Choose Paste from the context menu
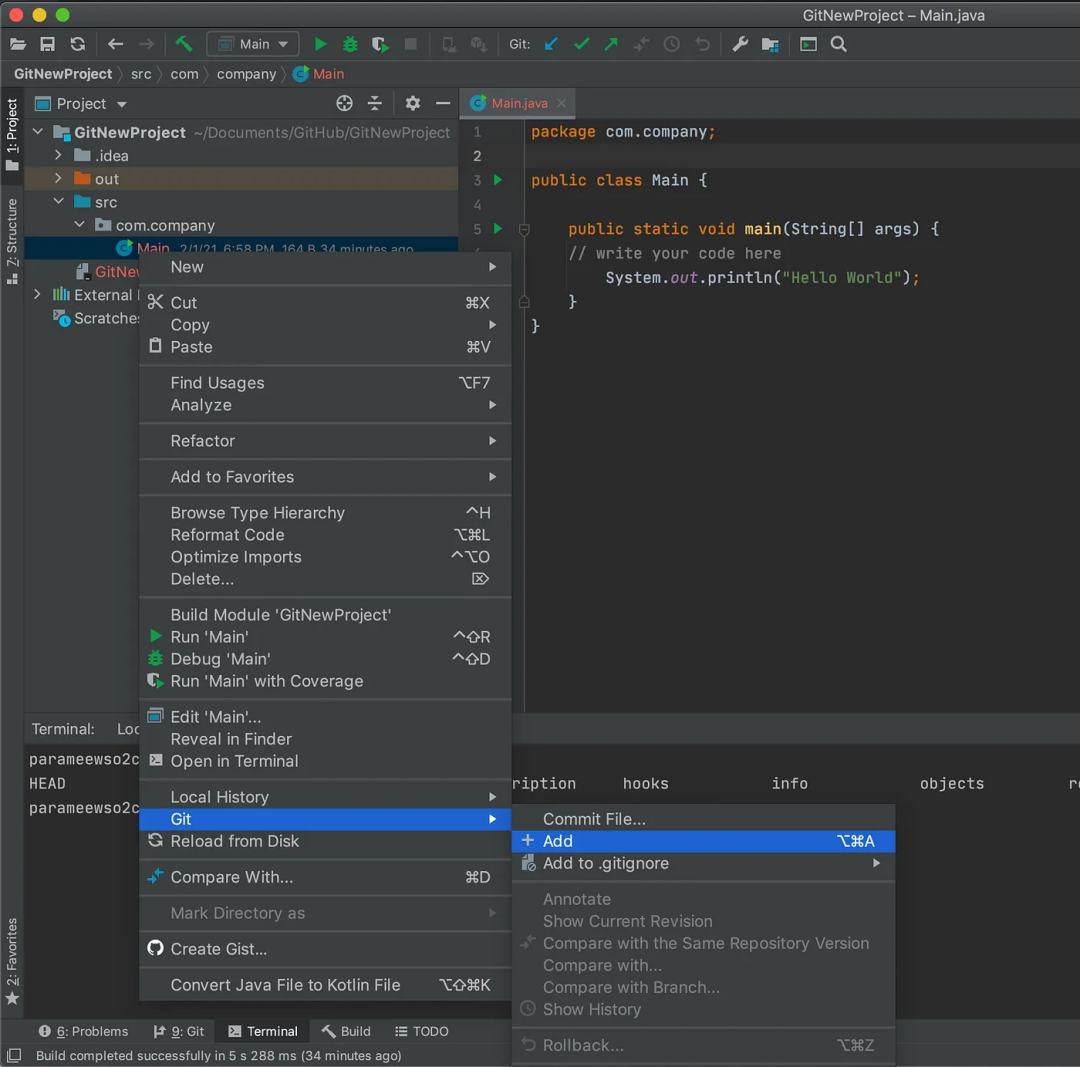This screenshot has width=1080, height=1067. click(x=325, y=347)
